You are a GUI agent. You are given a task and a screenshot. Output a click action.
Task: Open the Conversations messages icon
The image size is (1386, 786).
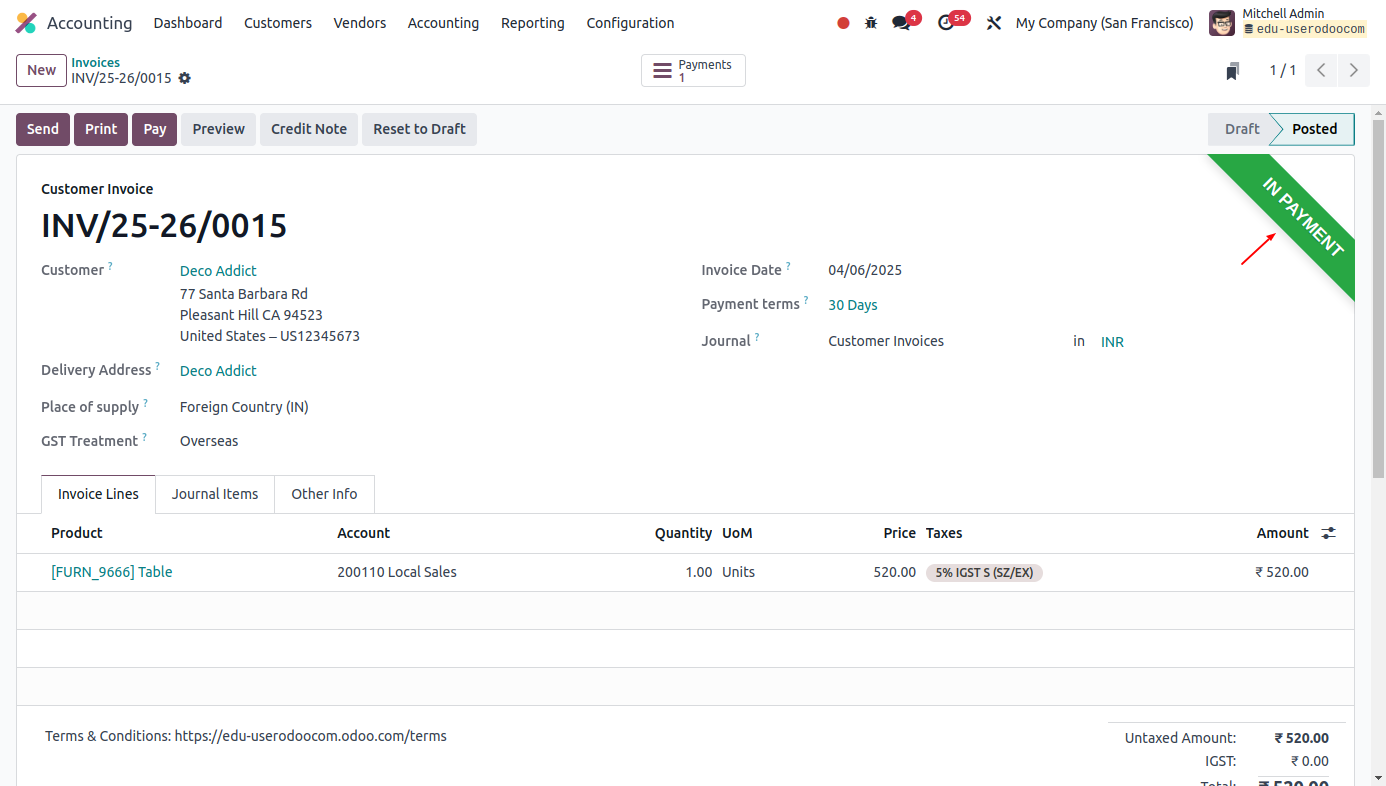(x=899, y=22)
